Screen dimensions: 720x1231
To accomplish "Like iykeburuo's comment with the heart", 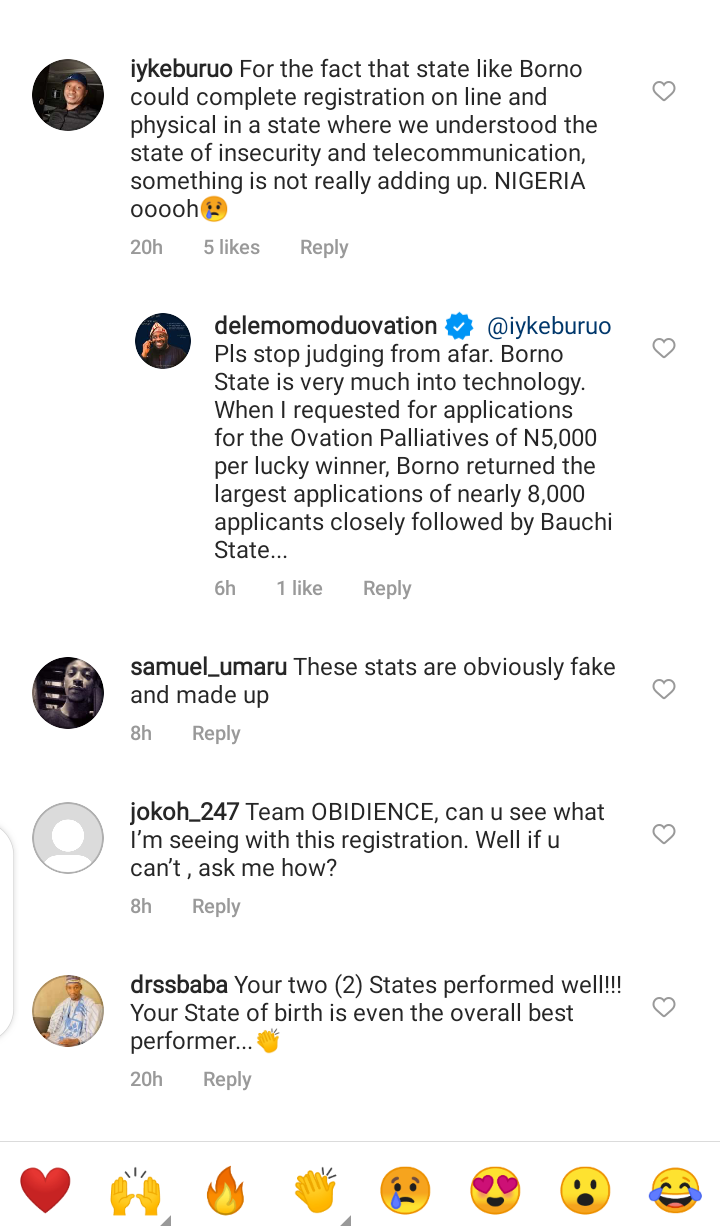I will coord(664,92).
